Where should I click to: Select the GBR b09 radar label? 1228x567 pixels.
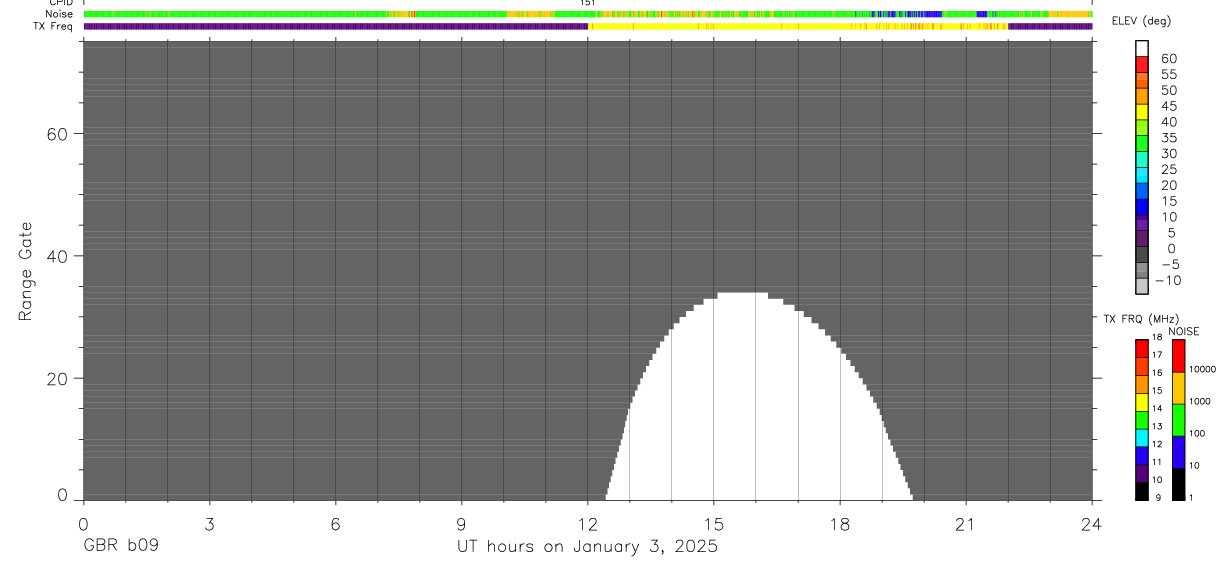coord(120,547)
